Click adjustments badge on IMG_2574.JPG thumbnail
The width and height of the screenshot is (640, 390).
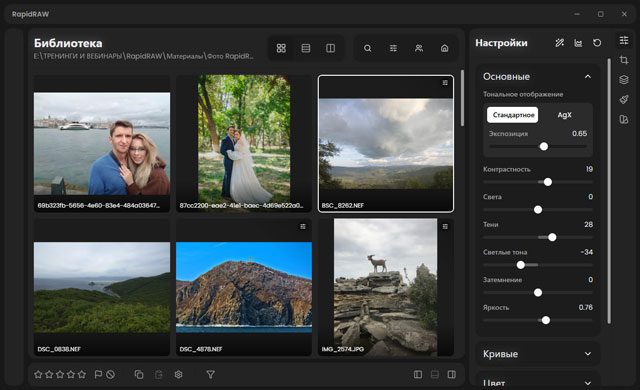tap(445, 226)
